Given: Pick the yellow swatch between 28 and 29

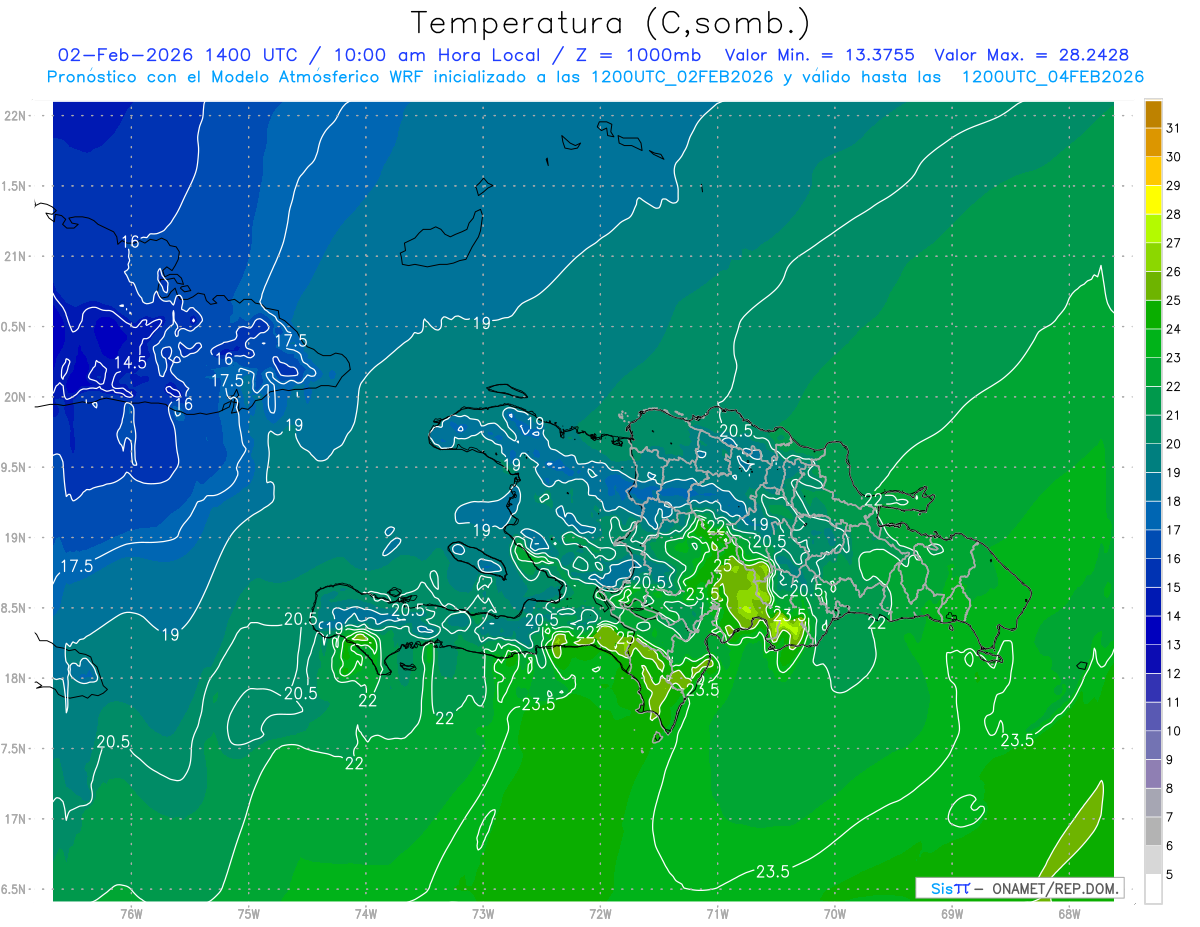Looking at the screenshot, I should click(1153, 200).
